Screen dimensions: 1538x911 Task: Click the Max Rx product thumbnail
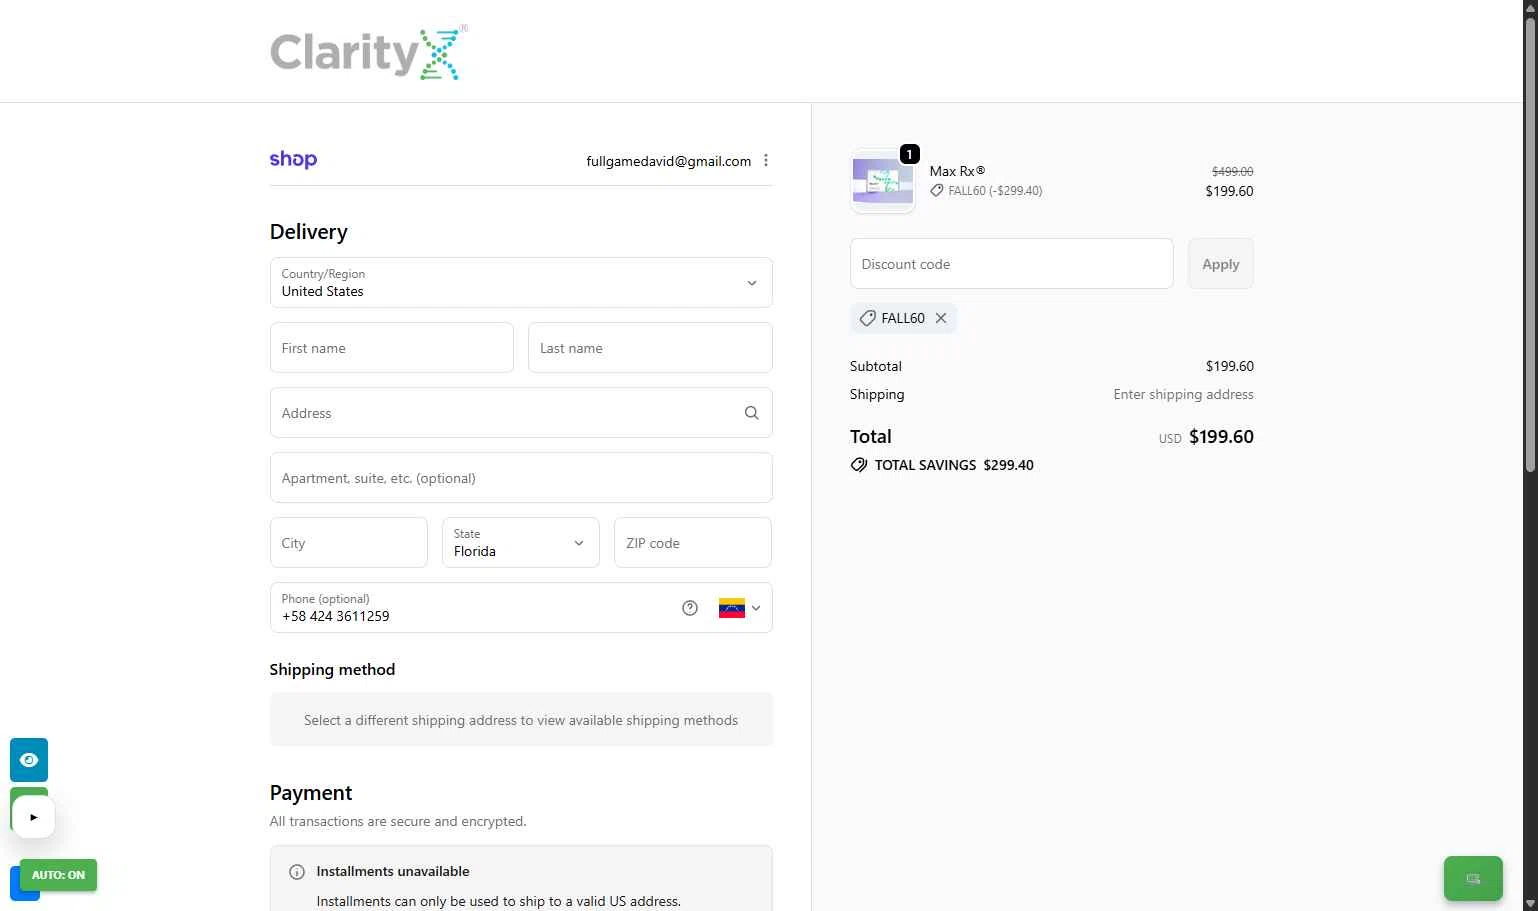pyautogui.click(x=882, y=182)
